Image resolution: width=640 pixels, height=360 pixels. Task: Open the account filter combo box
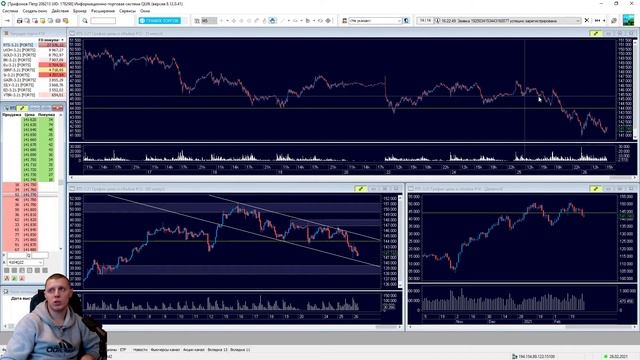point(375,20)
